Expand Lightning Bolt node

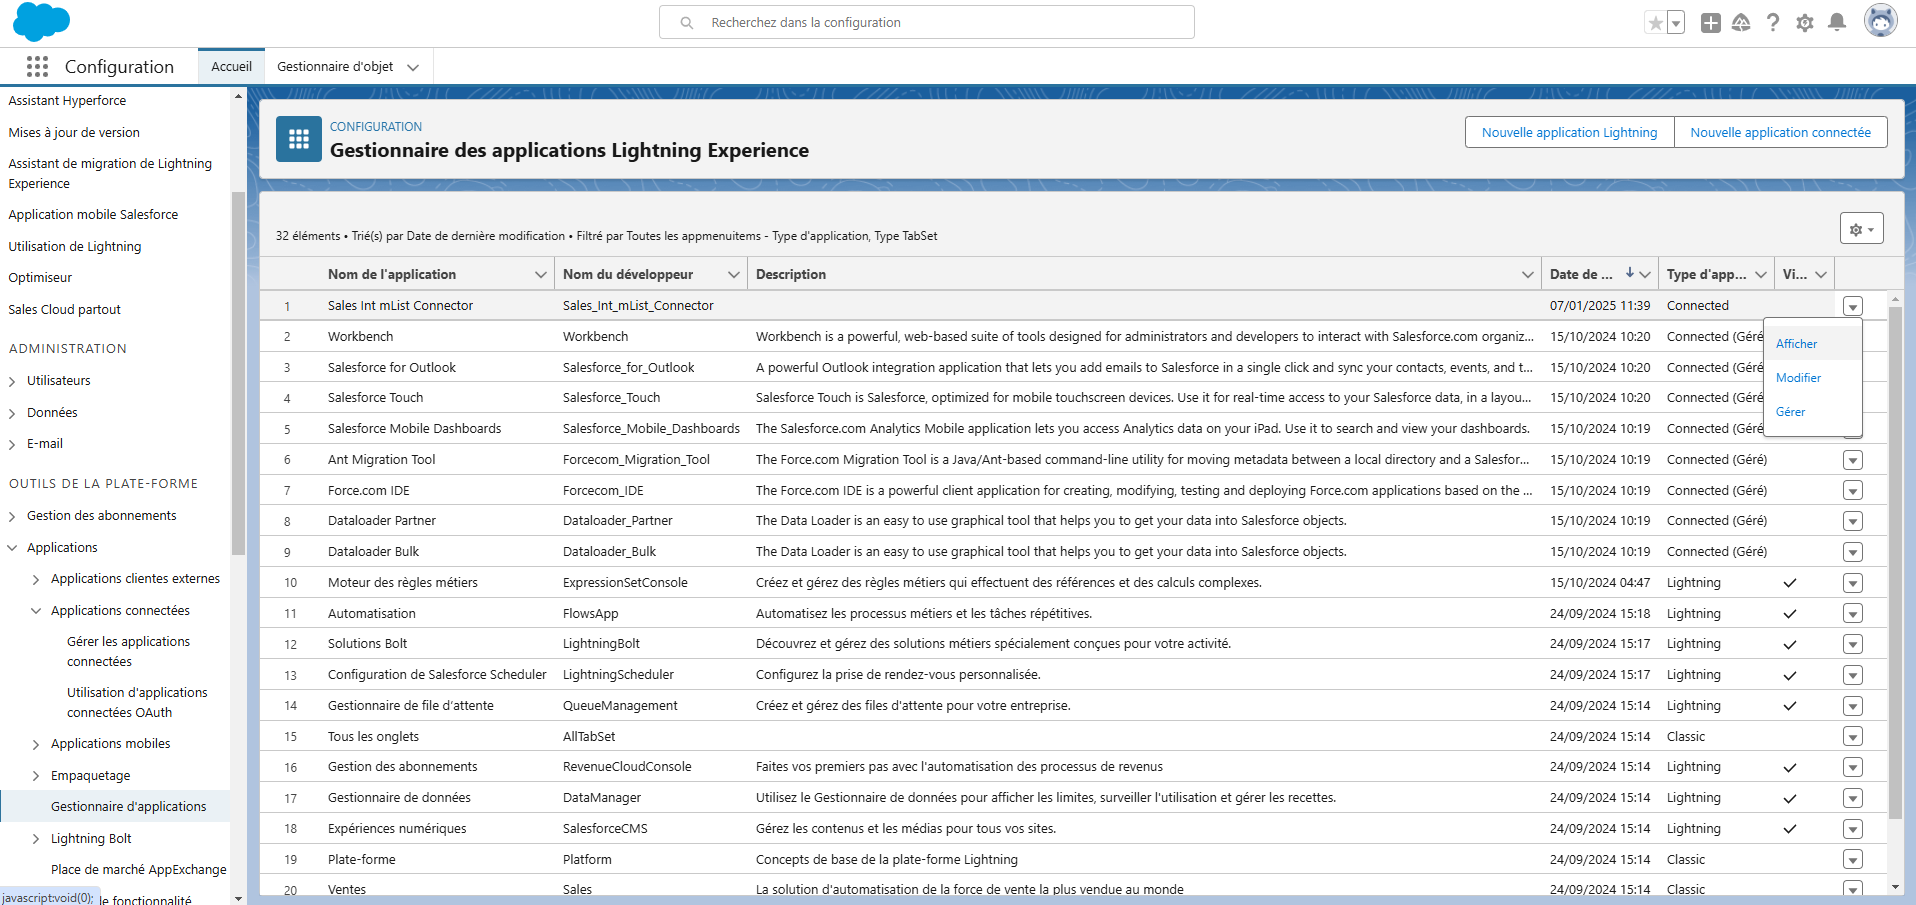[36, 840]
